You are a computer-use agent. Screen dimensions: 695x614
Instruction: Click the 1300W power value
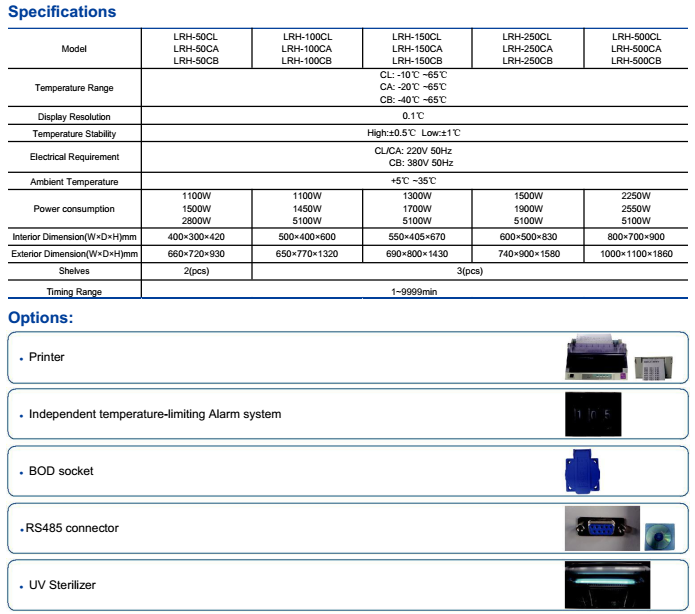417,196
